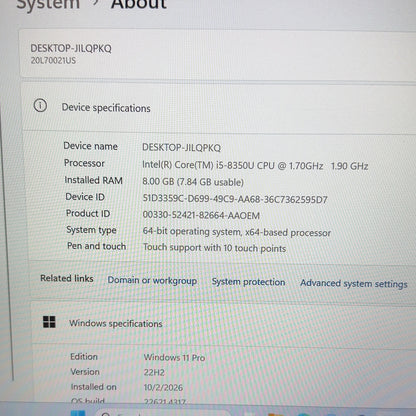
Task: Click the Windows logo beside Windows specifications
Action: pyautogui.click(x=49, y=322)
